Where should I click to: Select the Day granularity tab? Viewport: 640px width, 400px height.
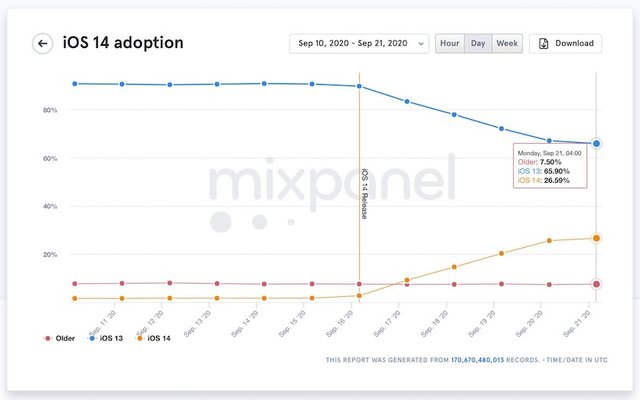click(479, 43)
